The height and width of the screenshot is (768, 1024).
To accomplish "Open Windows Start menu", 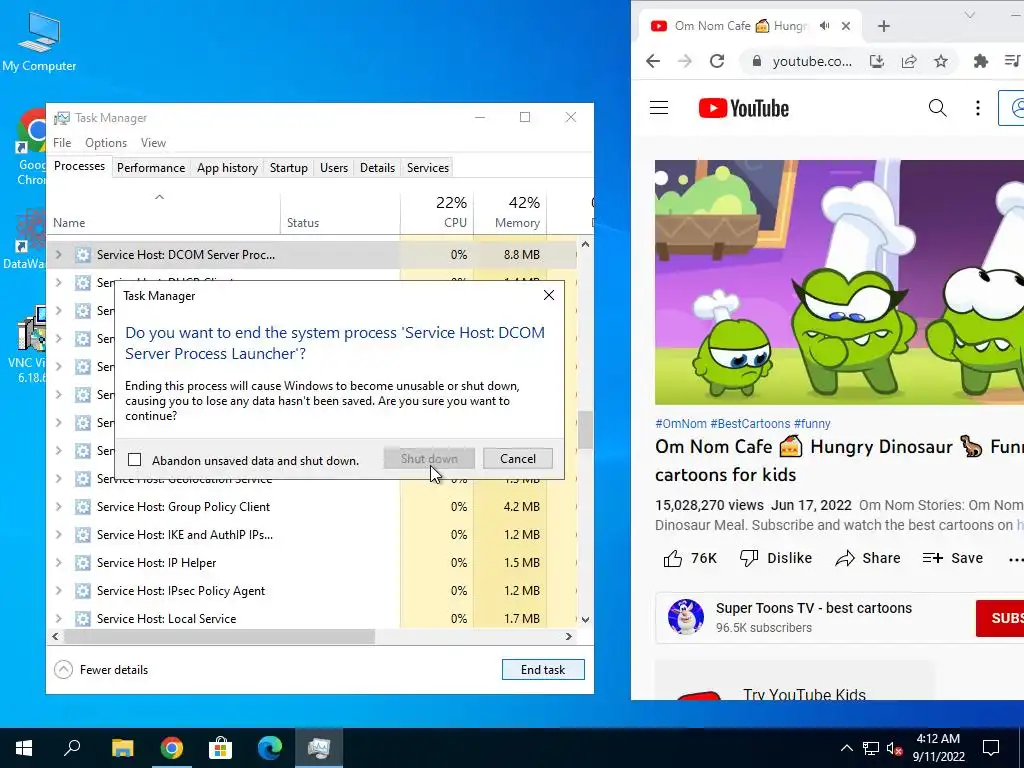I will coord(24,748).
